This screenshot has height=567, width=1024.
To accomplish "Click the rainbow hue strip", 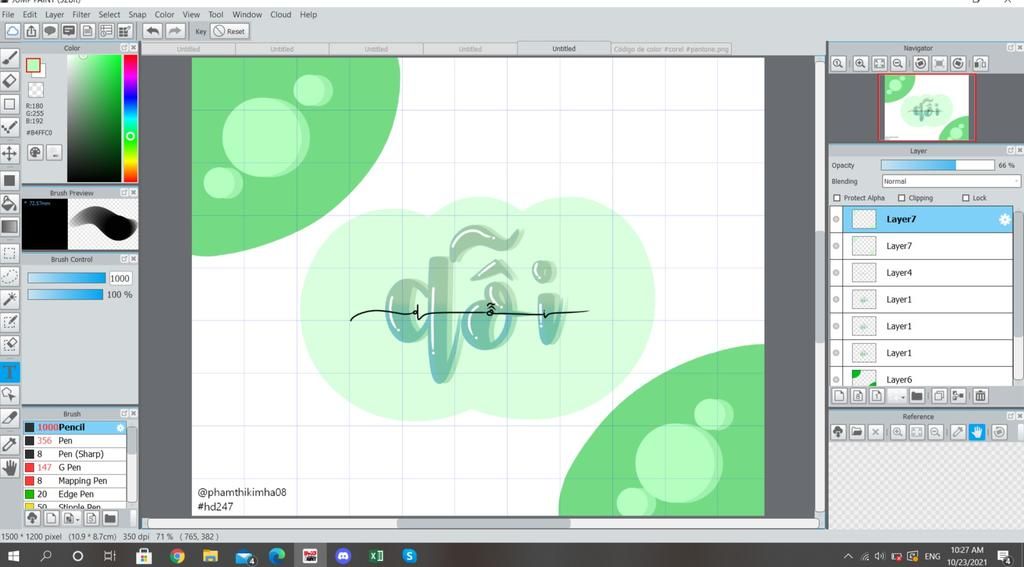I will pos(131,118).
